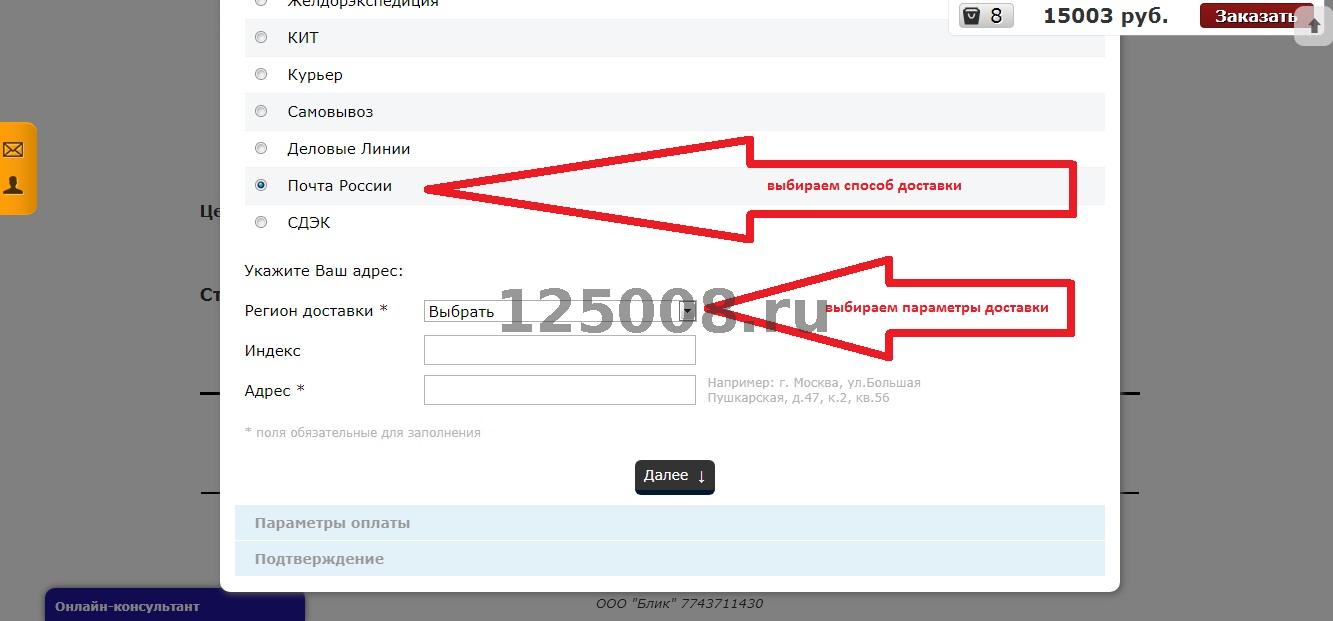Select the Желдорэкспедиция delivery option
Viewport: 1333px width, 621px height.
[x=261, y=3]
